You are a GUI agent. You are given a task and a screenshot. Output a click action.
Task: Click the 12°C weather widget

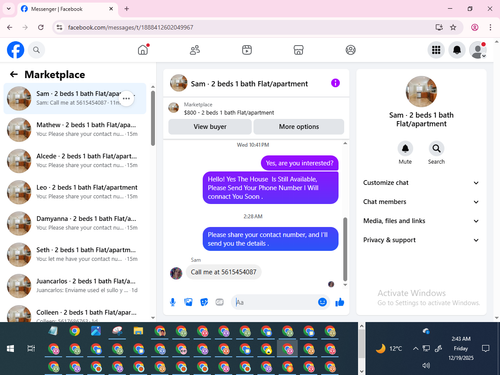389,349
